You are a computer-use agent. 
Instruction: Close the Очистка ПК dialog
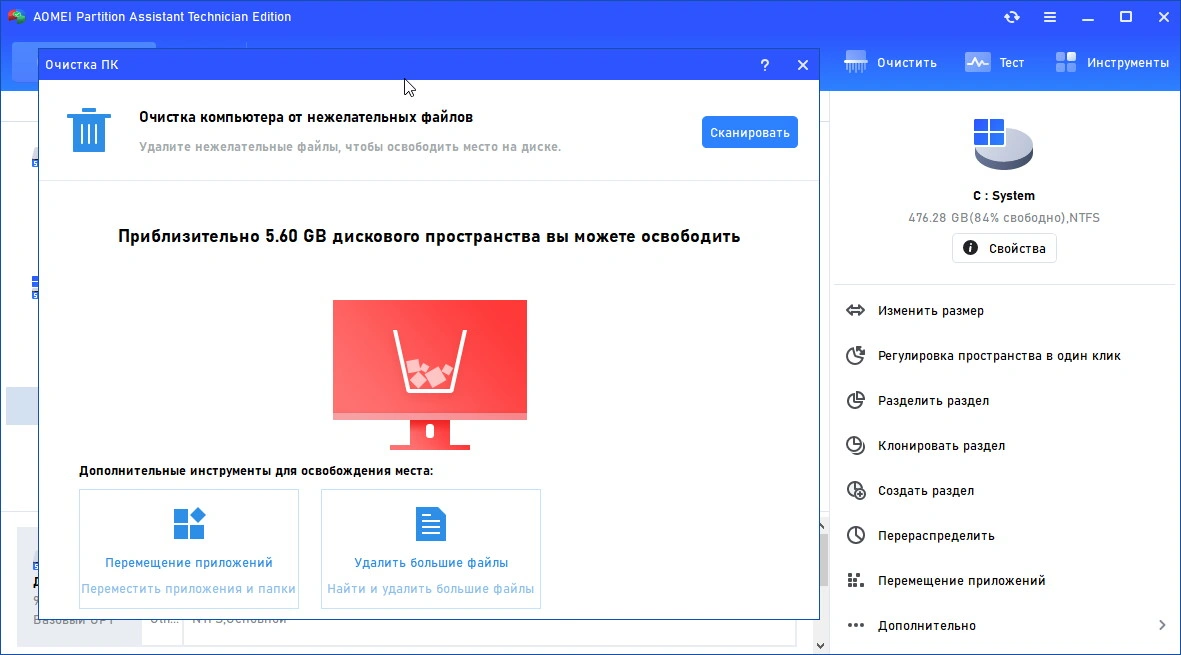pos(803,65)
